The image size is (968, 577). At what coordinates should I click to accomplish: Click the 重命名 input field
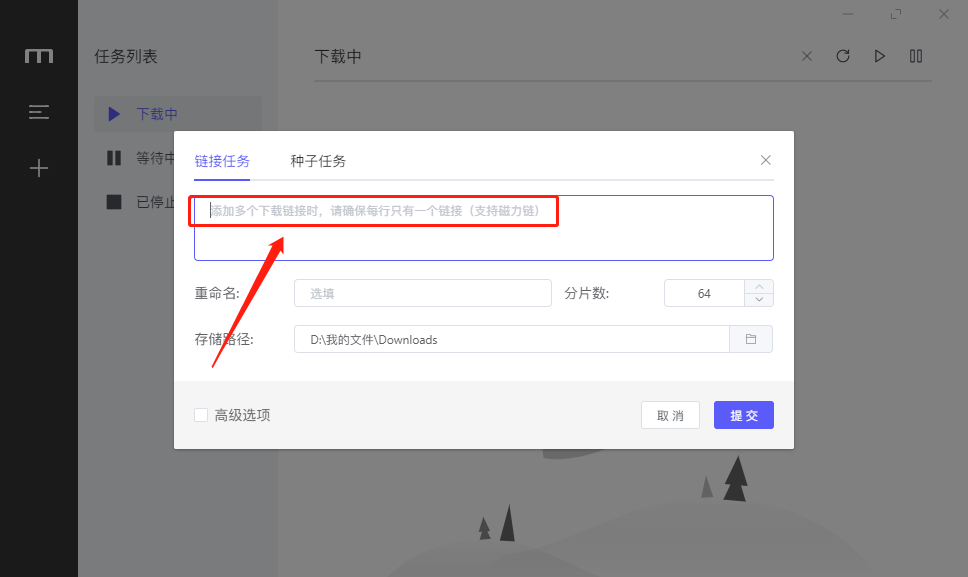[423, 293]
